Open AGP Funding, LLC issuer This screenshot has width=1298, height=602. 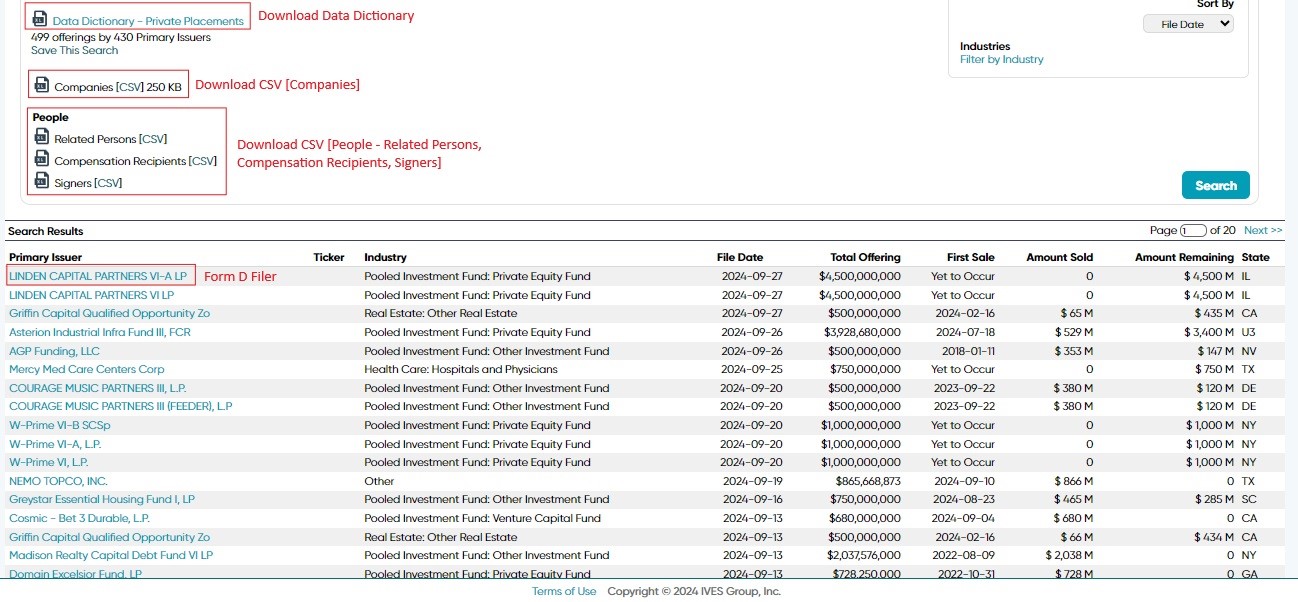[54, 351]
